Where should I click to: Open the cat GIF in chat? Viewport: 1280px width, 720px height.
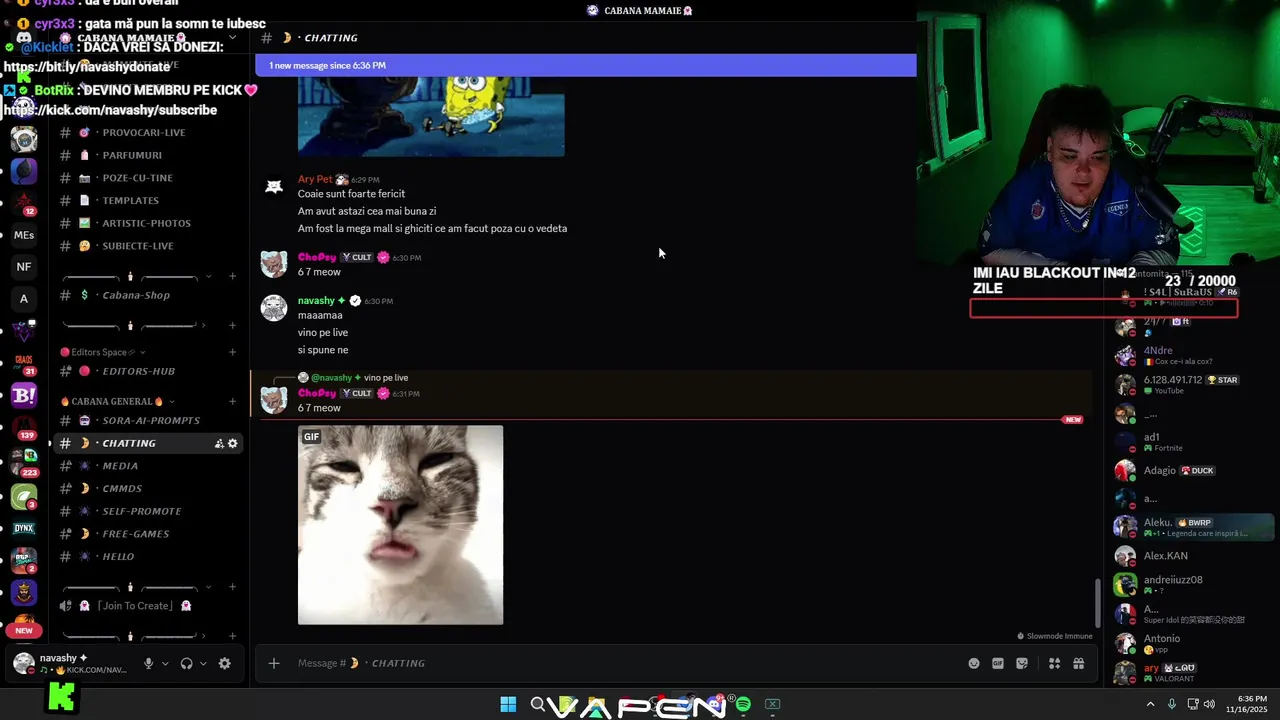pyautogui.click(x=400, y=525)
